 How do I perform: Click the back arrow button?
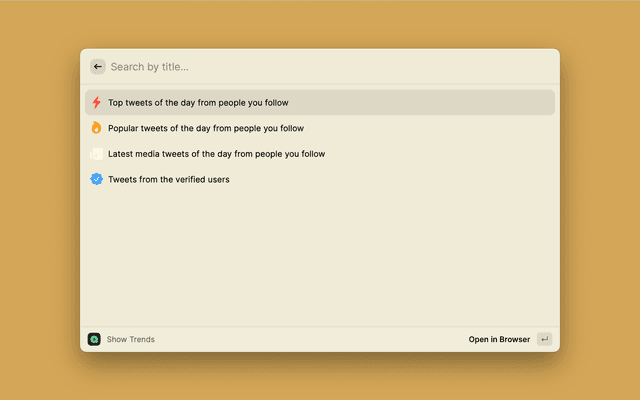98,67
